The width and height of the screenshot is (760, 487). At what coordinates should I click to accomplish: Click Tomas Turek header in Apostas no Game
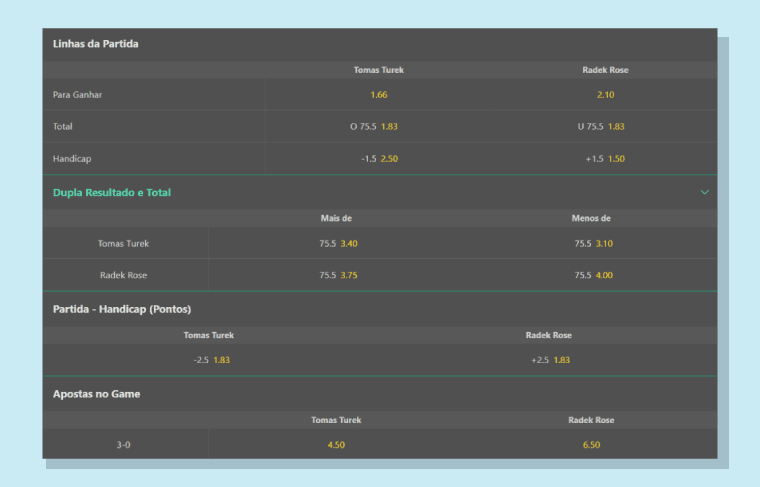pos(336,420)
